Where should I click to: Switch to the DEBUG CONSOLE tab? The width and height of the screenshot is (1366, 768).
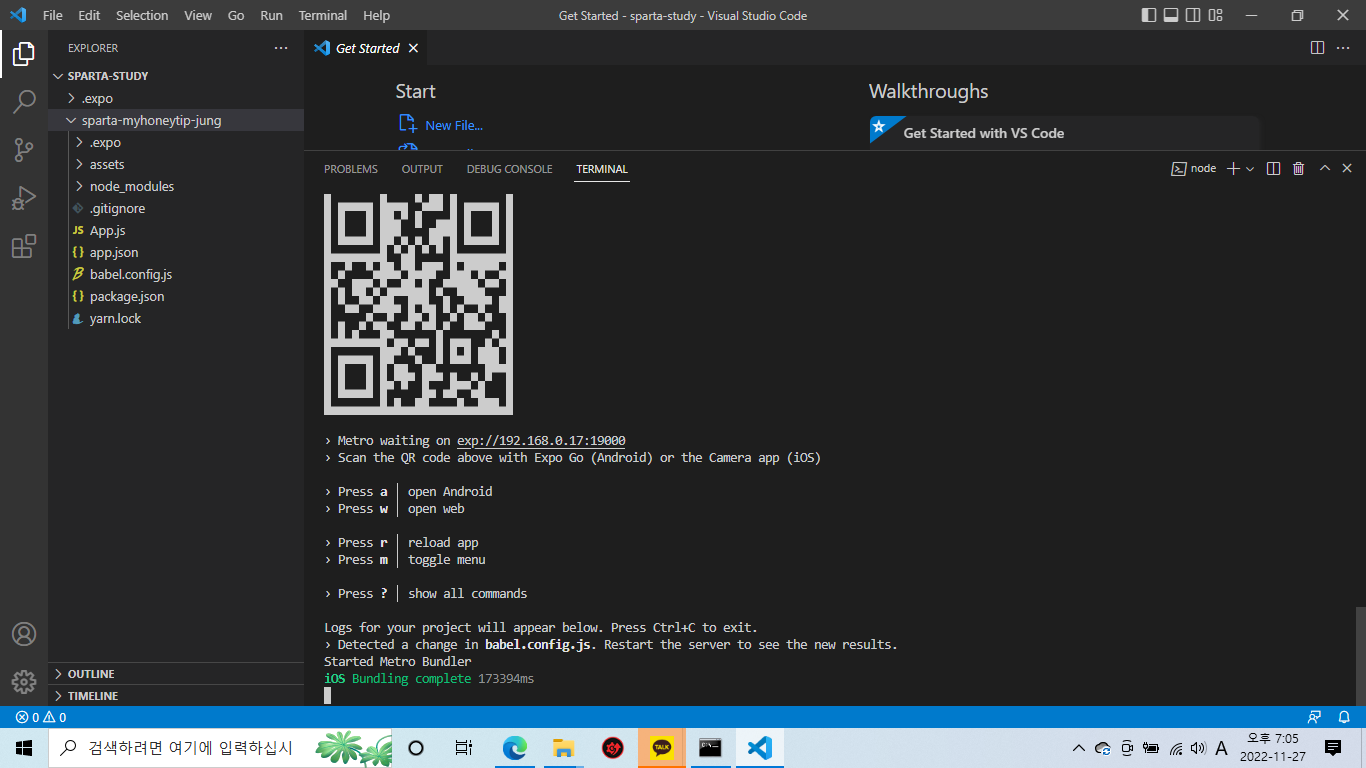(509, 169)
